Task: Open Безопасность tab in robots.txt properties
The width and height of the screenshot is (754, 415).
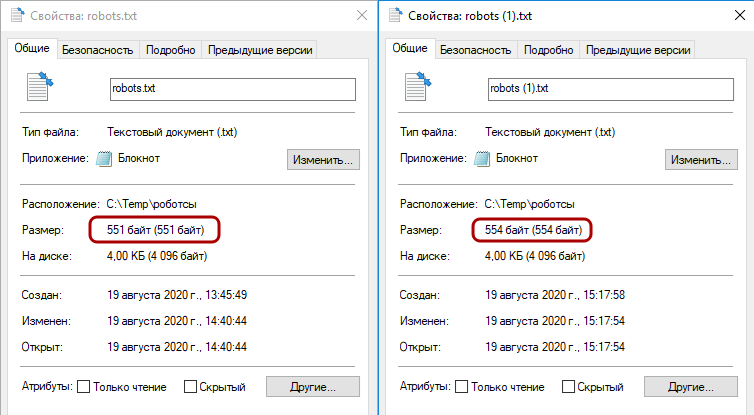Action: click(x=98, y=49)
